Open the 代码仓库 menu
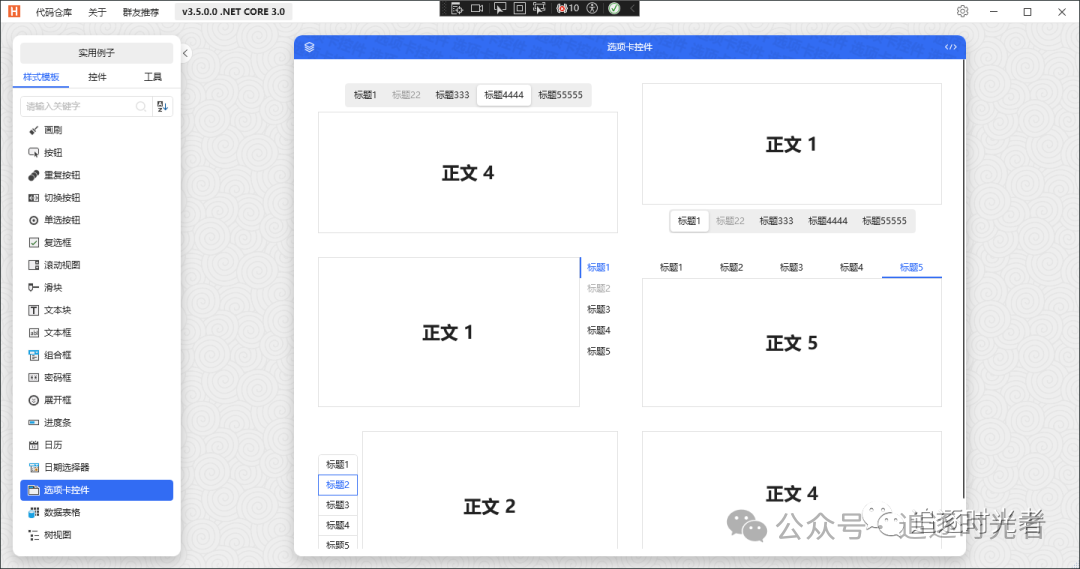 pos(54,12)
